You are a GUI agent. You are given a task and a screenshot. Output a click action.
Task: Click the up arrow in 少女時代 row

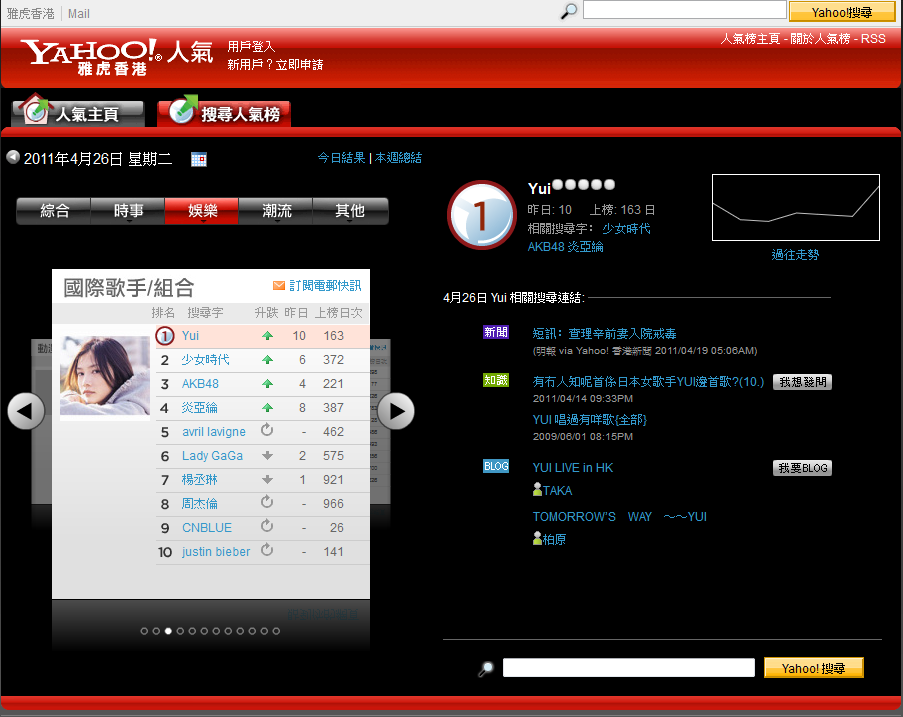point(267,360)
